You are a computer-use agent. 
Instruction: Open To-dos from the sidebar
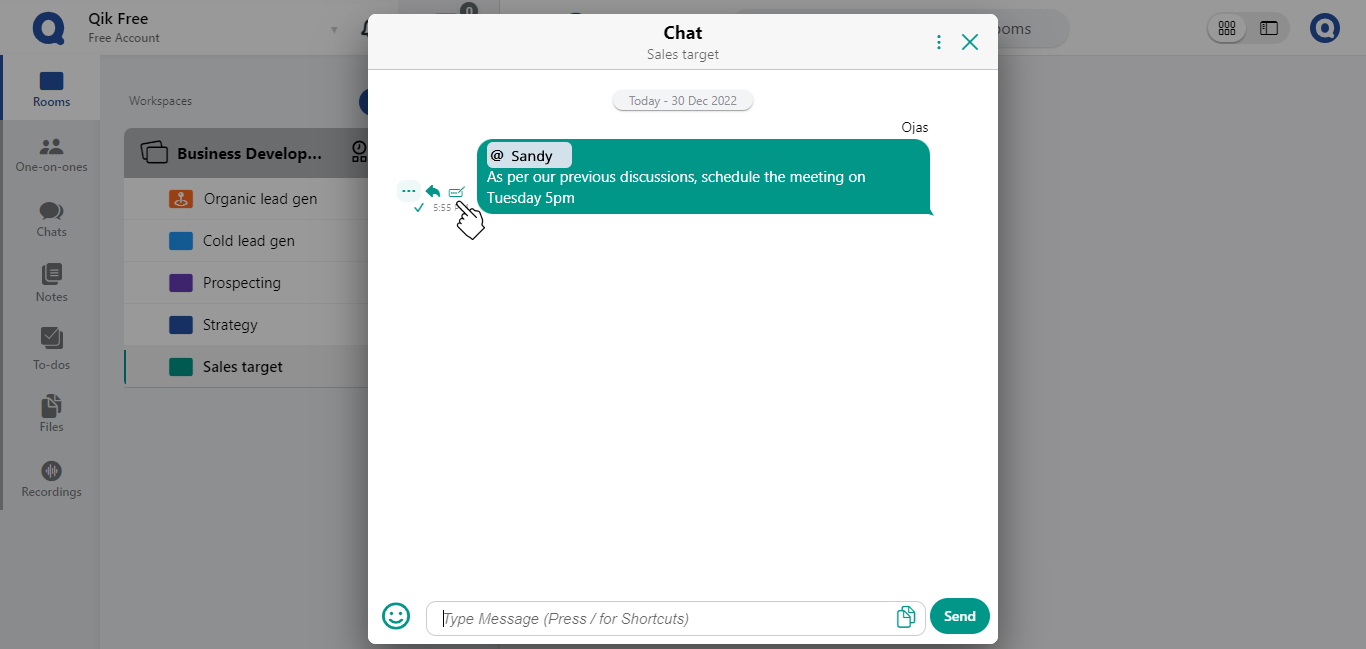pyautogui.click(x=51, y=350)
